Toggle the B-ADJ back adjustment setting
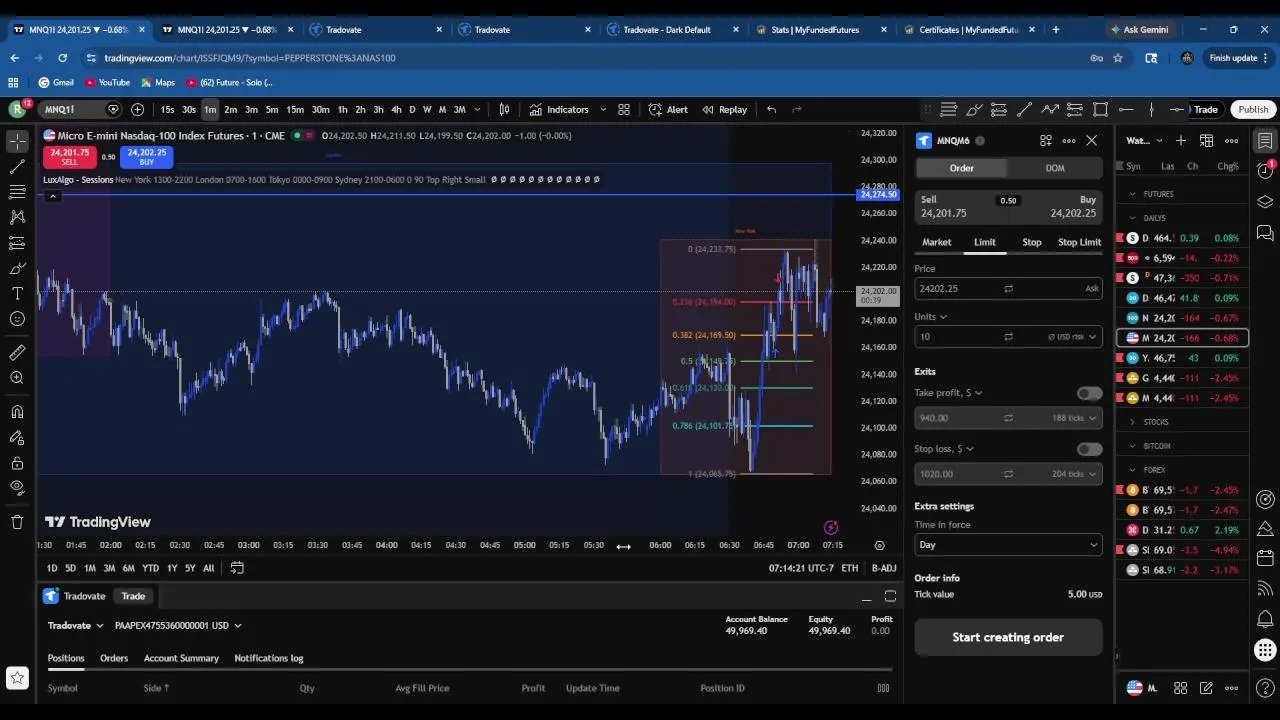Viewport: 1280px width, 720px height. [x=884, y=568]
